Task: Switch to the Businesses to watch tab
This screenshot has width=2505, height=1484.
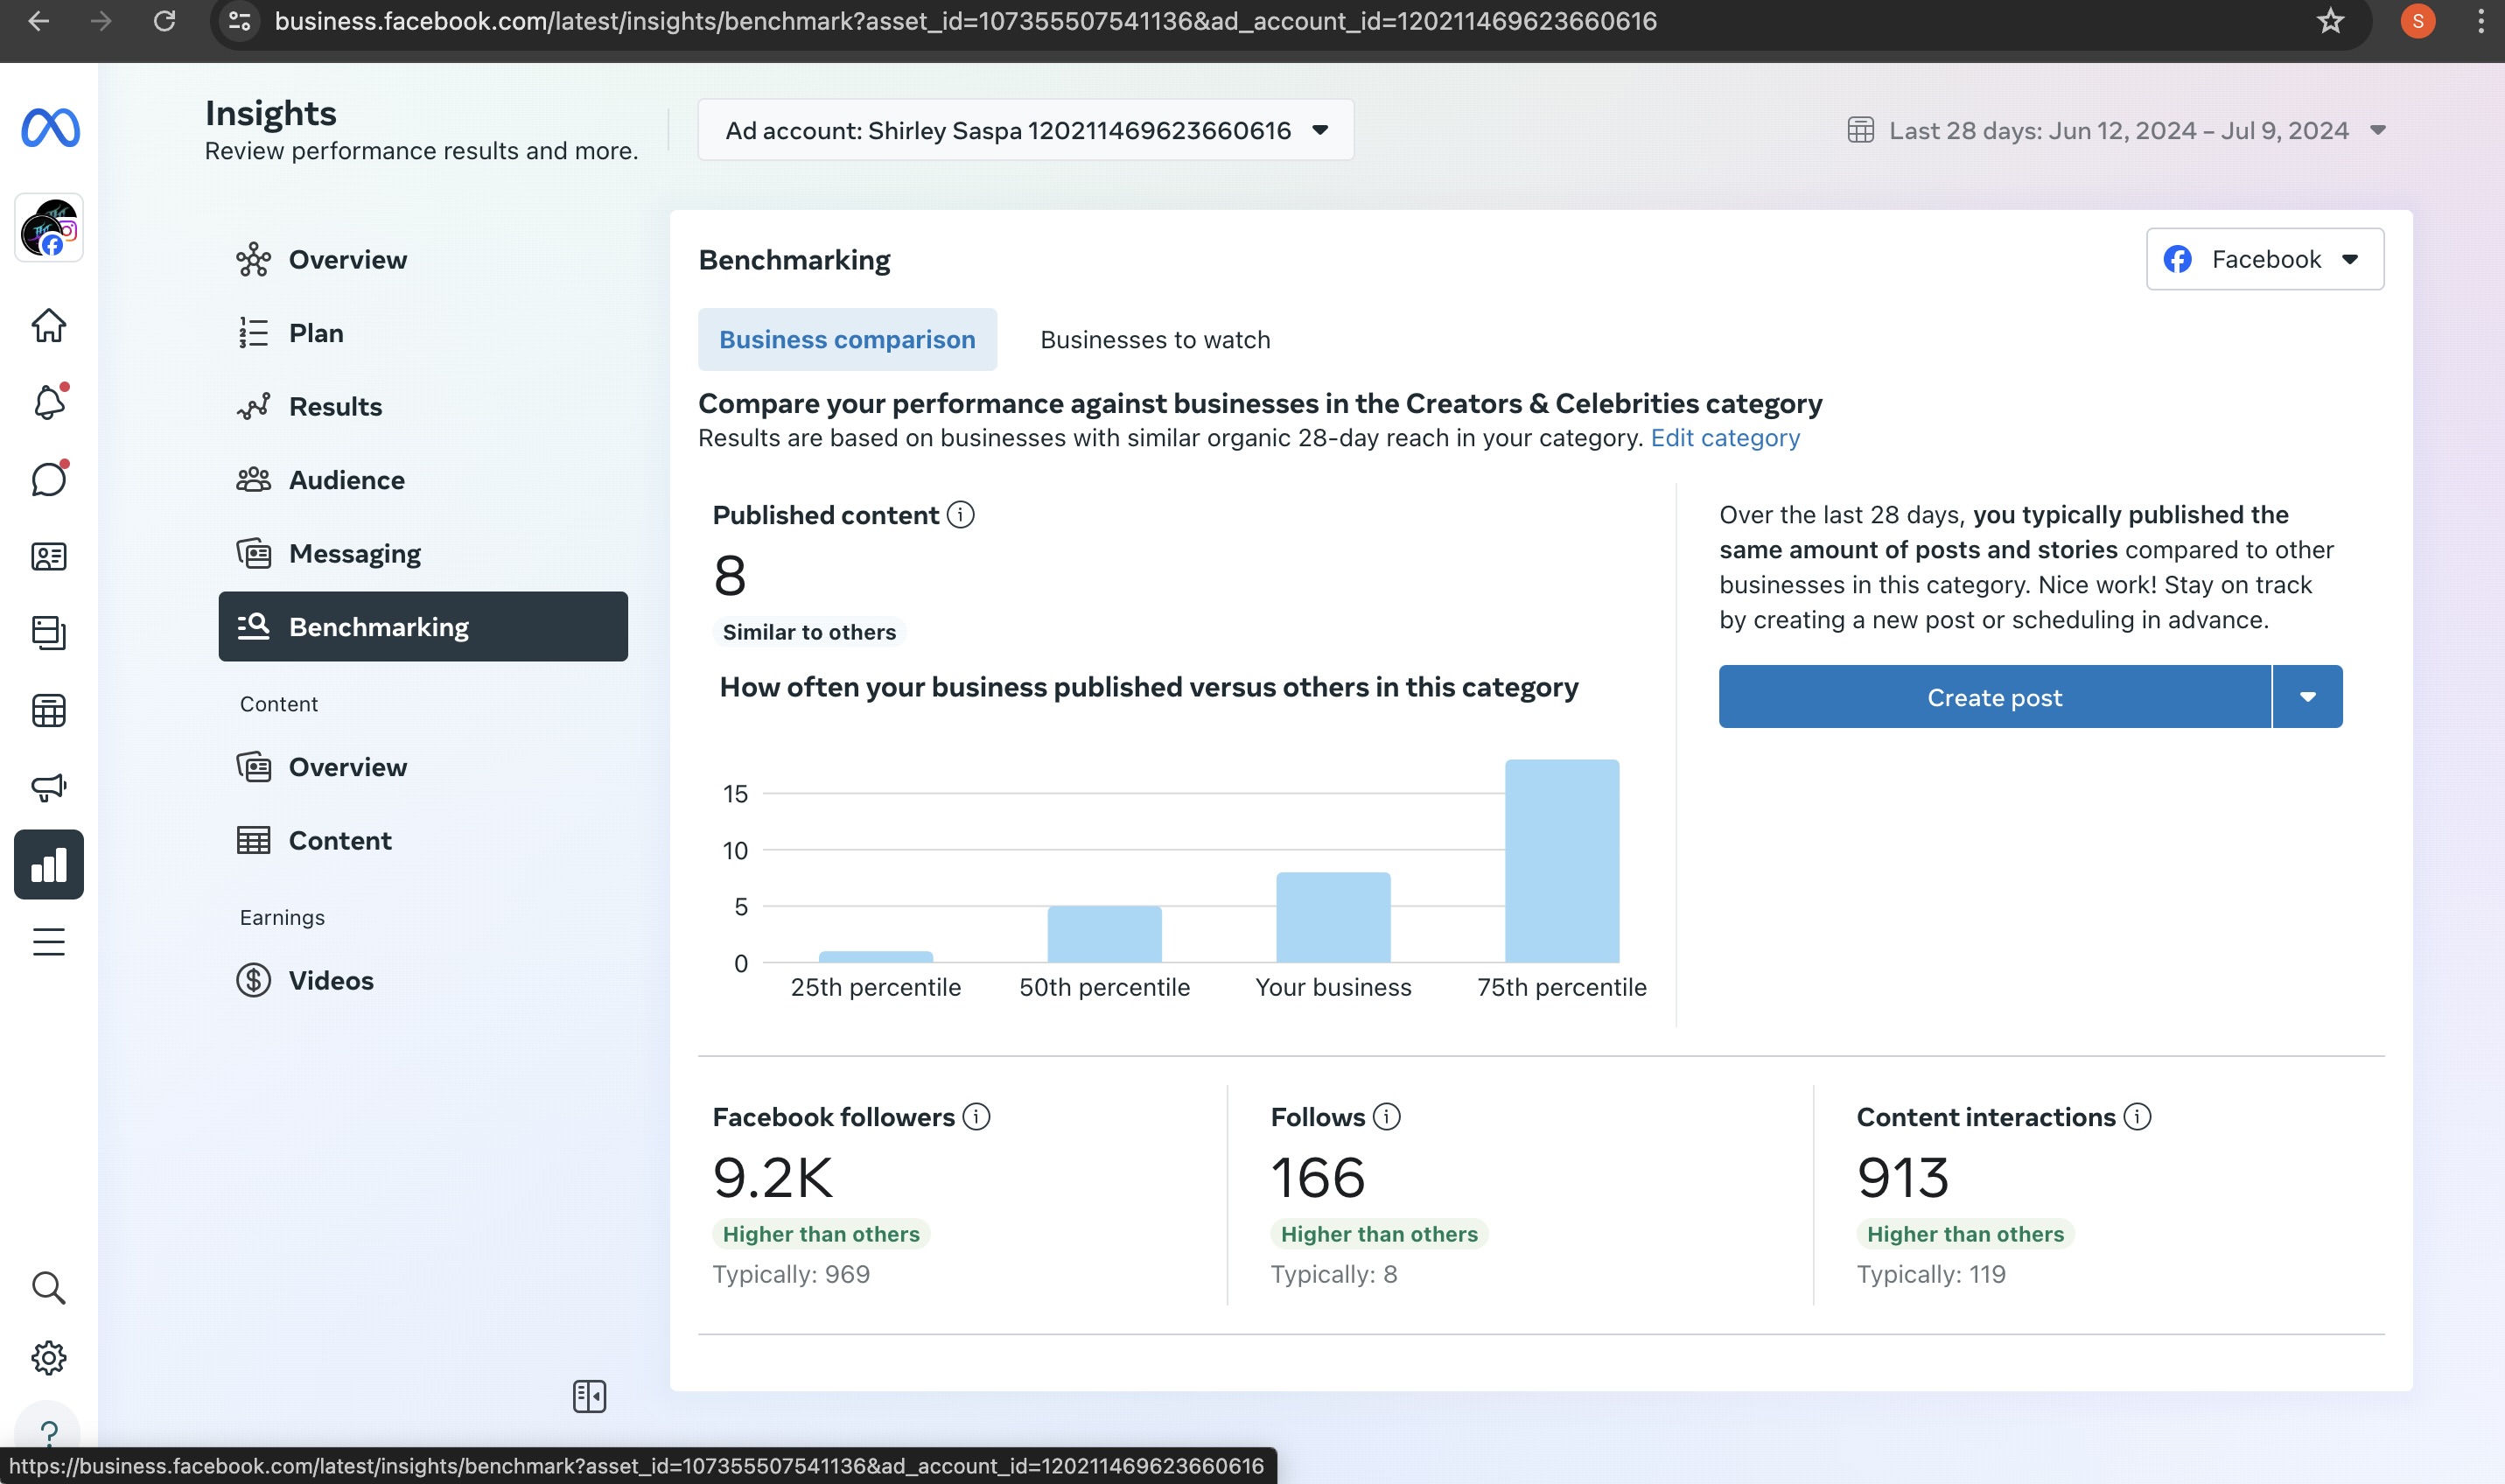Action: pos(1154,340)
